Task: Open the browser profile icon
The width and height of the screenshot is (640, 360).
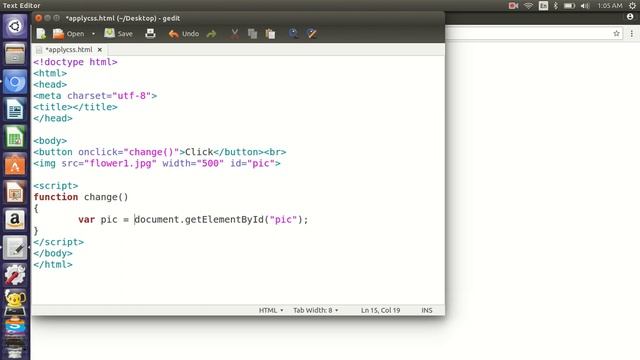Action: pos(630,17)
